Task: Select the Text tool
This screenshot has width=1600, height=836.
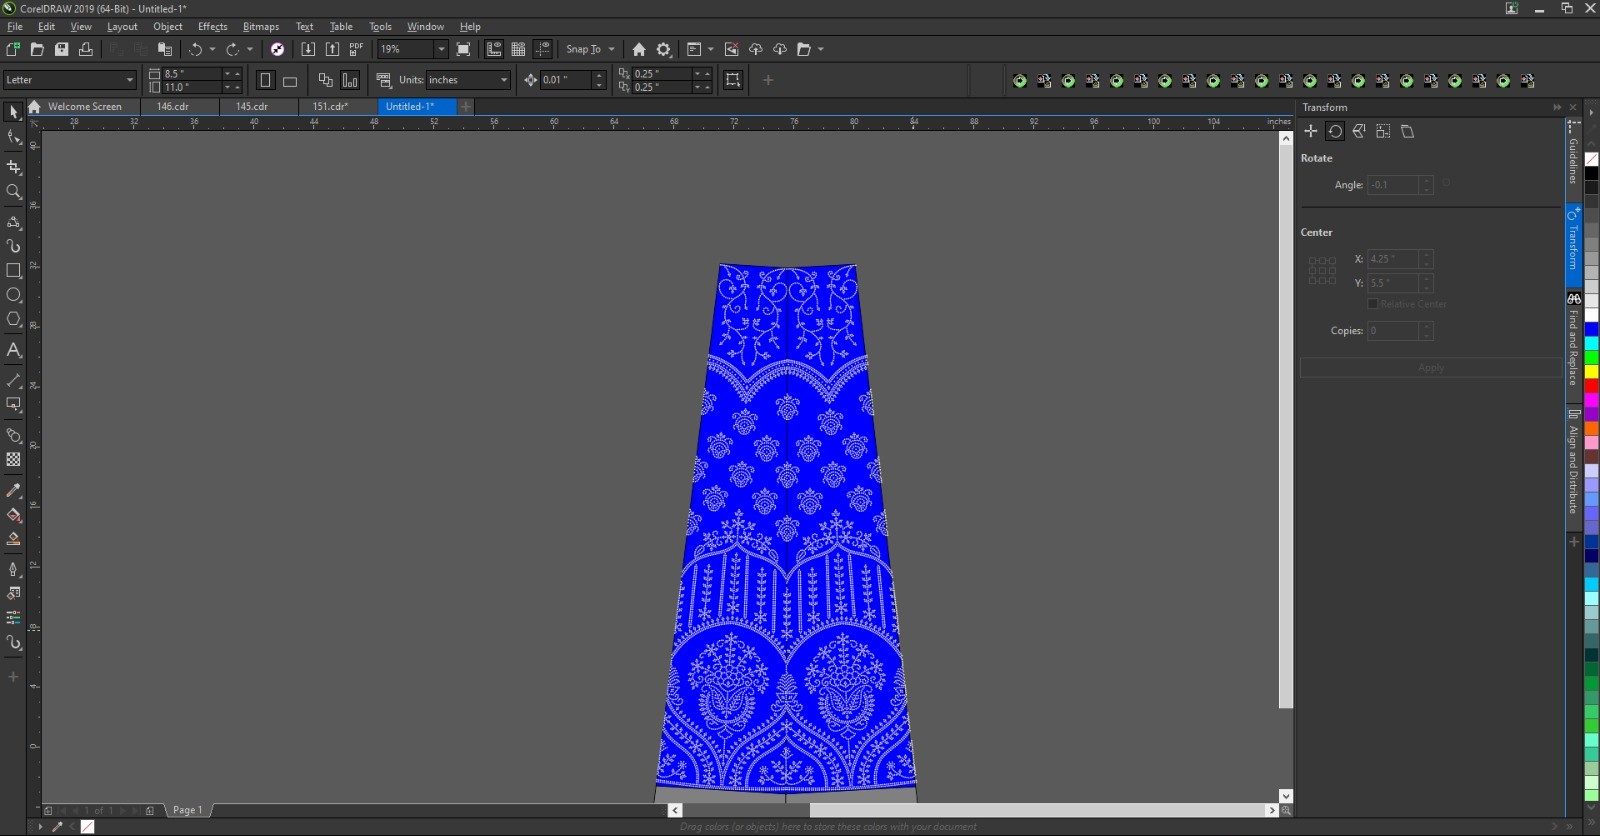Action: (x=13, y=350)
